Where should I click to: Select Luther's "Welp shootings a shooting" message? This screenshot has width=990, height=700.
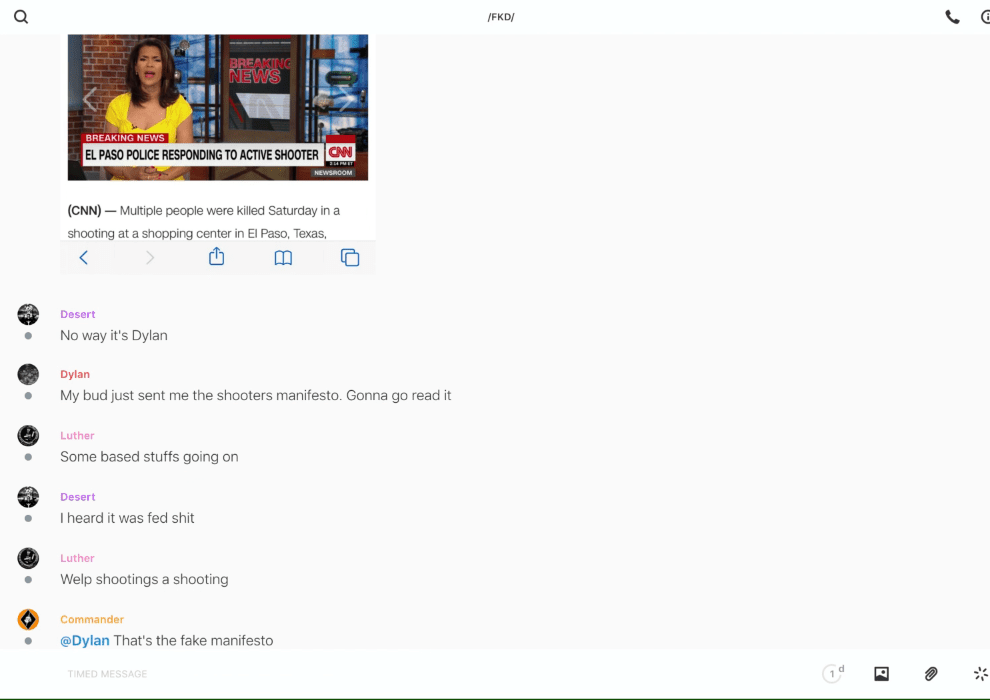click(x=144, y=579)
